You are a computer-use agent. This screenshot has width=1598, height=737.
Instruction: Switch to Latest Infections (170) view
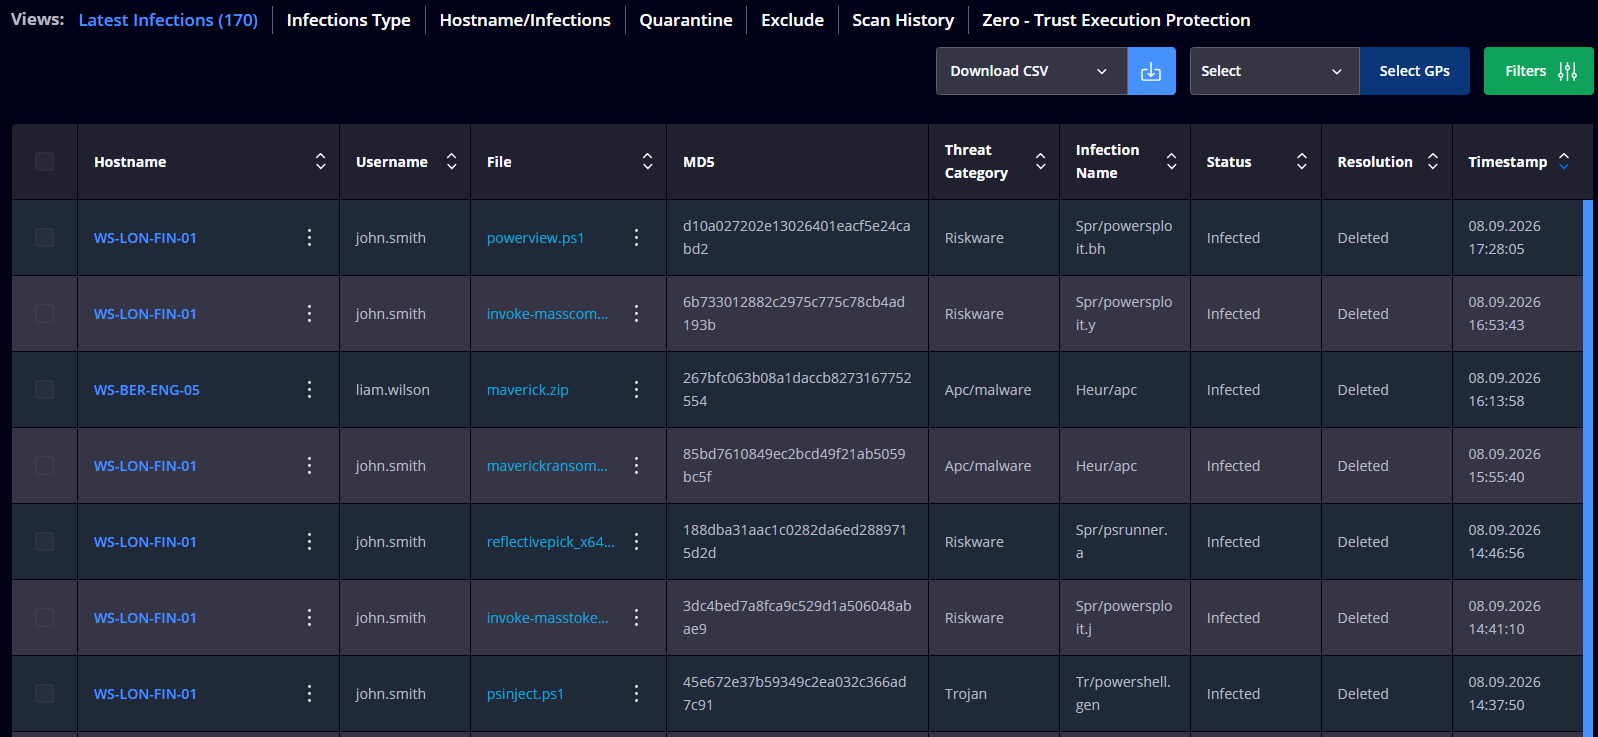[168, 20]
